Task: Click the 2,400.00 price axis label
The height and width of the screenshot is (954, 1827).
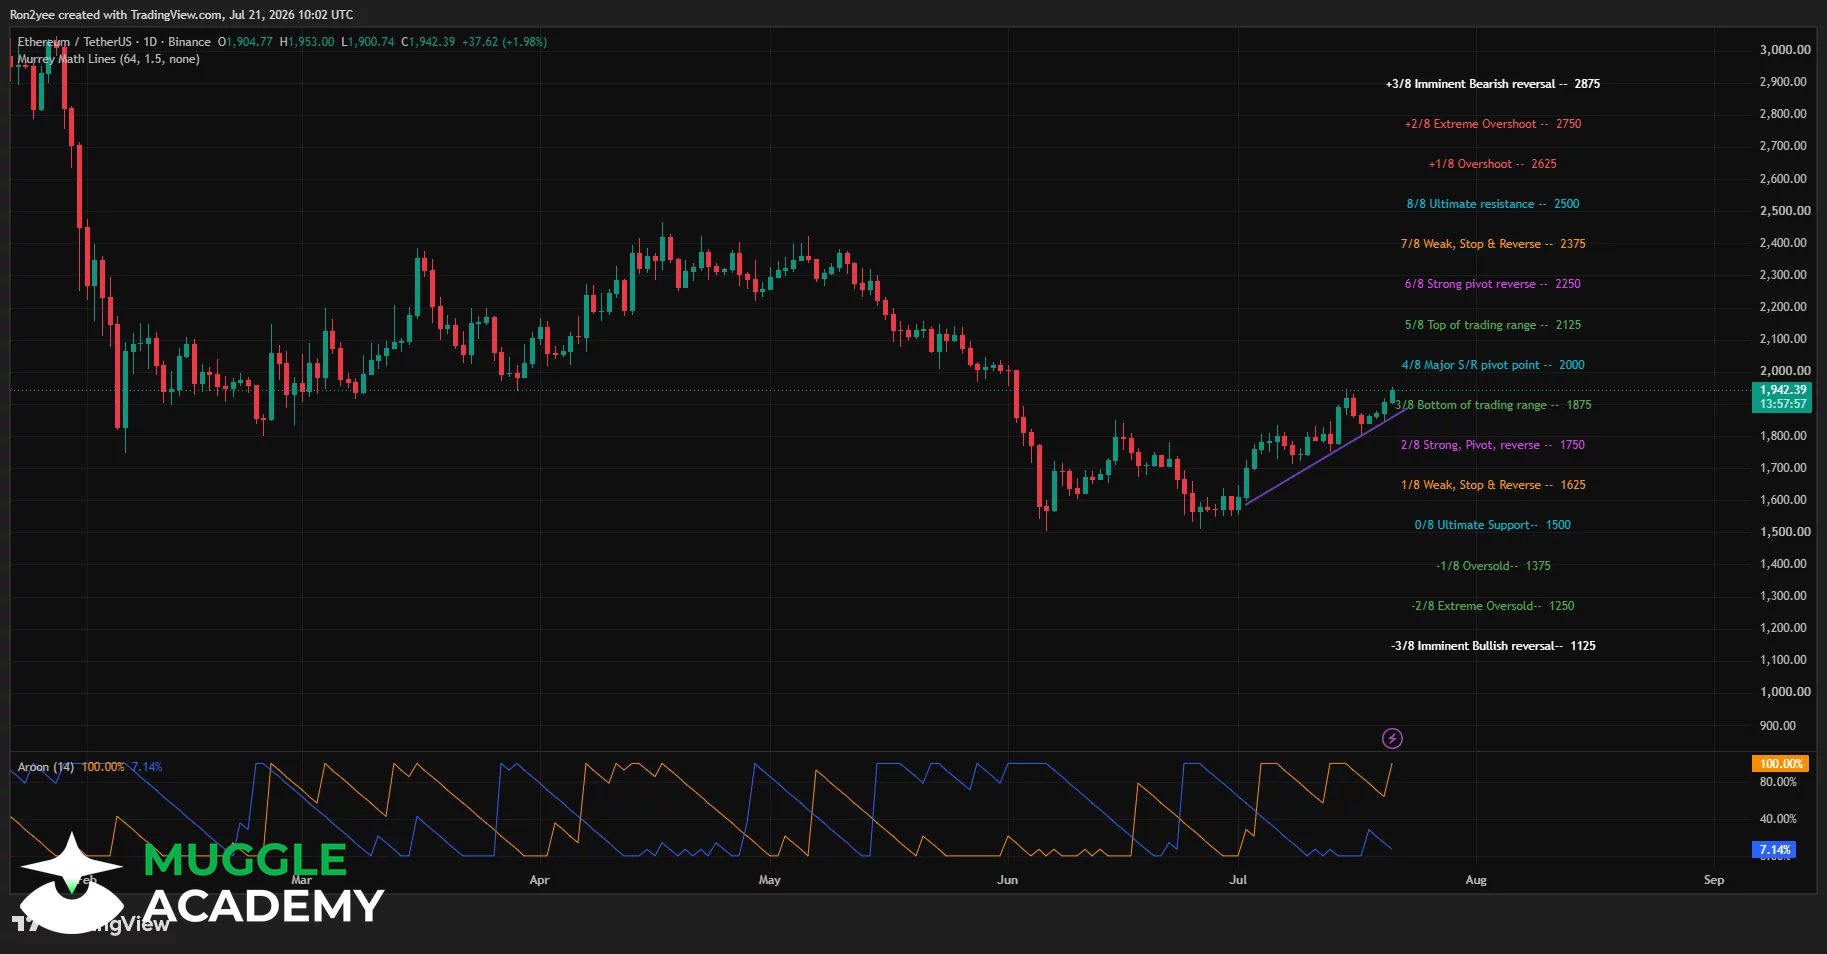Action: click(x=1785, y=242)
